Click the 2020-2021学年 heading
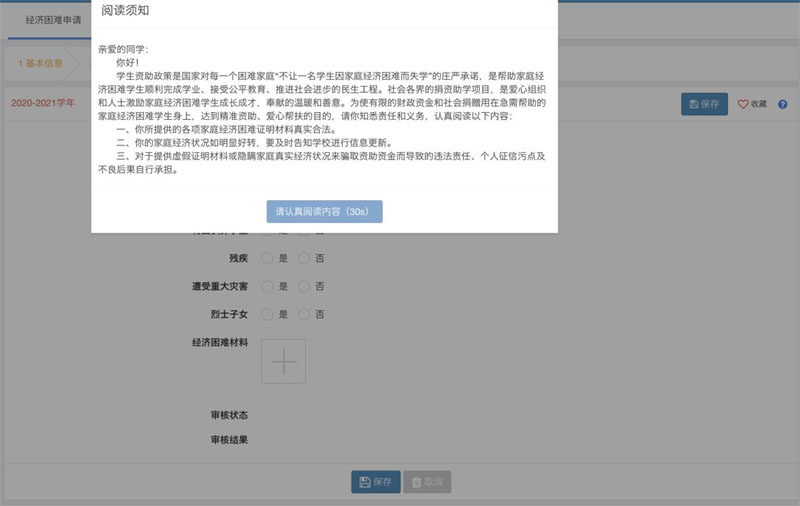 pyautogui.click(x=45, y=103)
